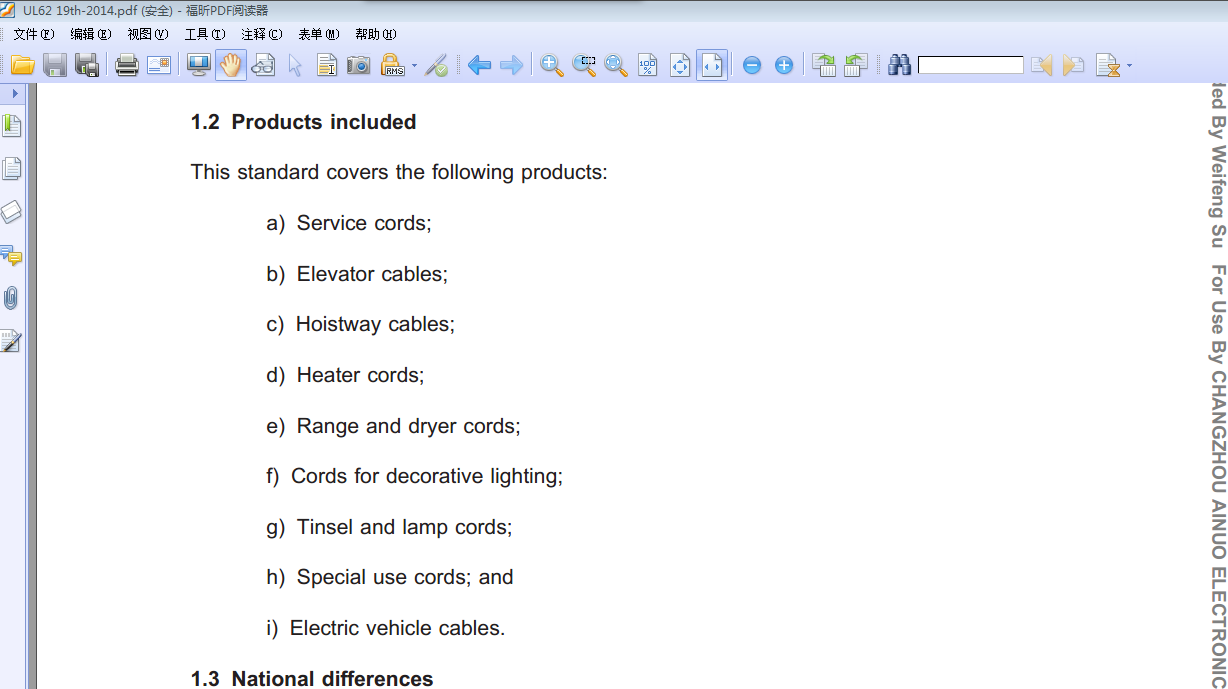Expand the left navigation panel arrow
This screenshot has width=1228, height=689.
point(15,93)
